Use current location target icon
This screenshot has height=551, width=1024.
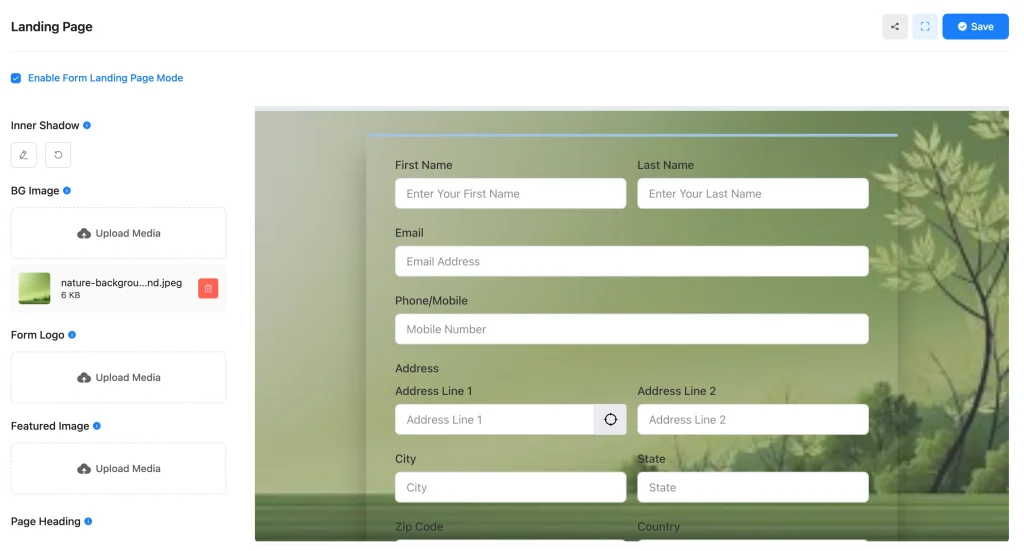[611, 420]
